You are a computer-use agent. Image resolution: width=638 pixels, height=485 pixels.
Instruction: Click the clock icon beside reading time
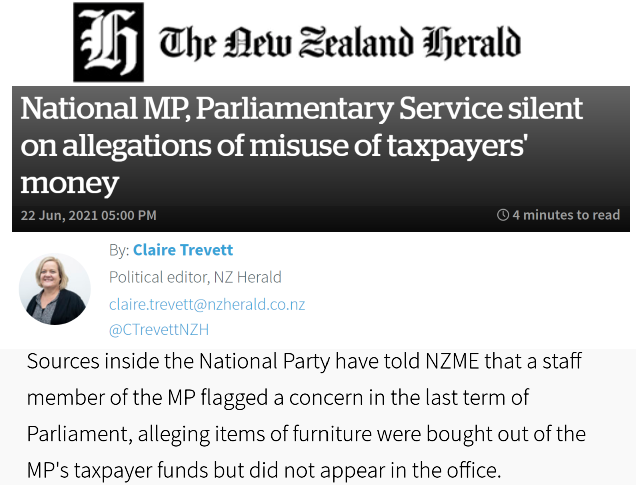pyautogui.click(x=503, y=215)
